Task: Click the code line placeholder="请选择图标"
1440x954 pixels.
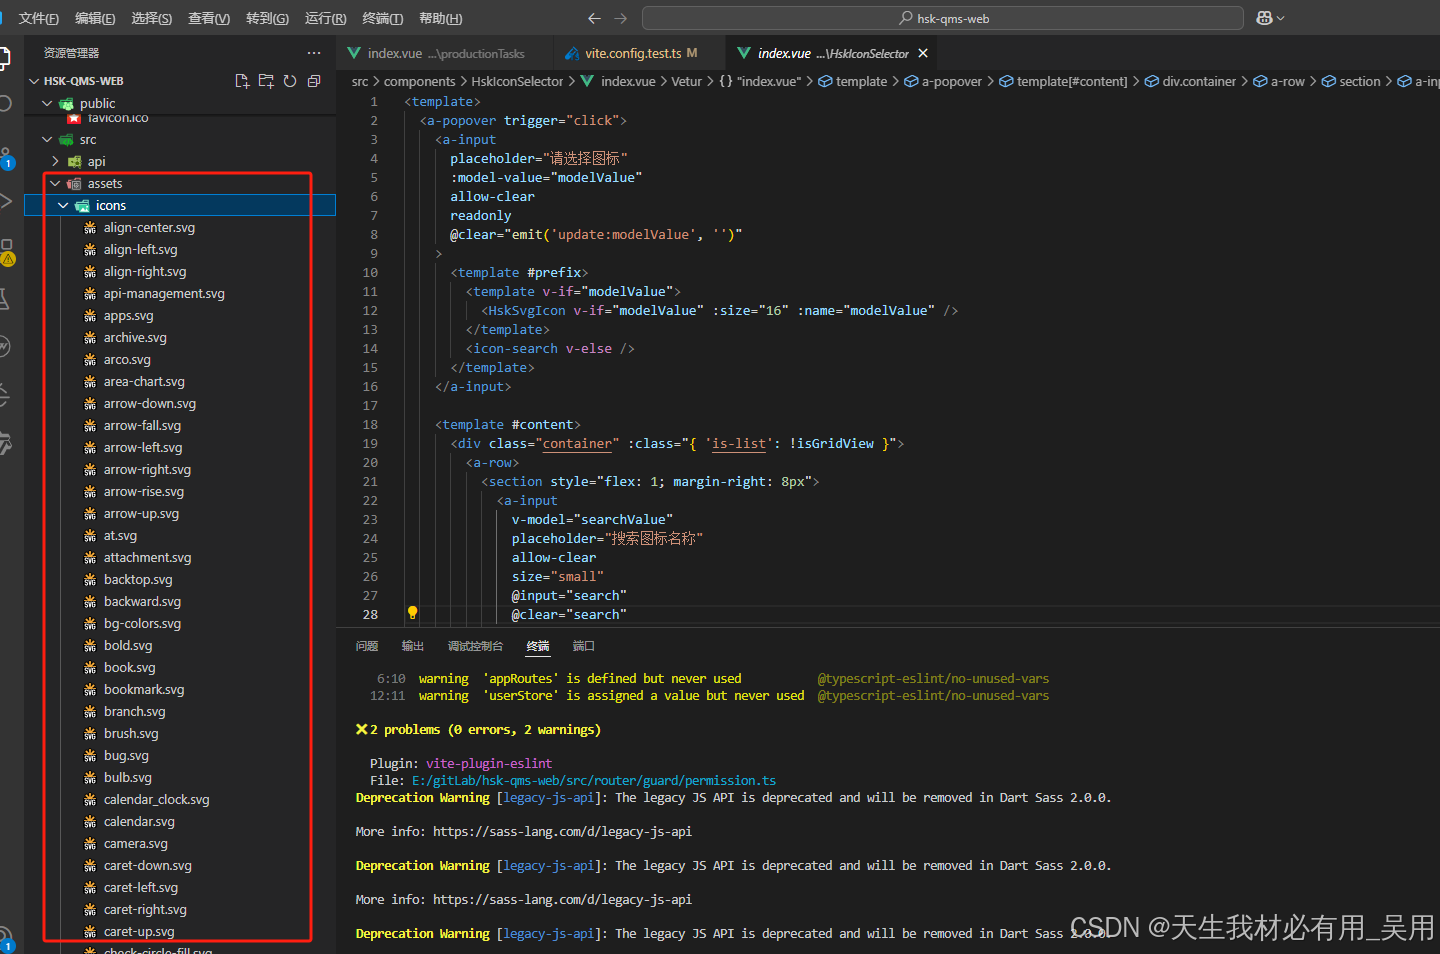Action: pos(539,158)
